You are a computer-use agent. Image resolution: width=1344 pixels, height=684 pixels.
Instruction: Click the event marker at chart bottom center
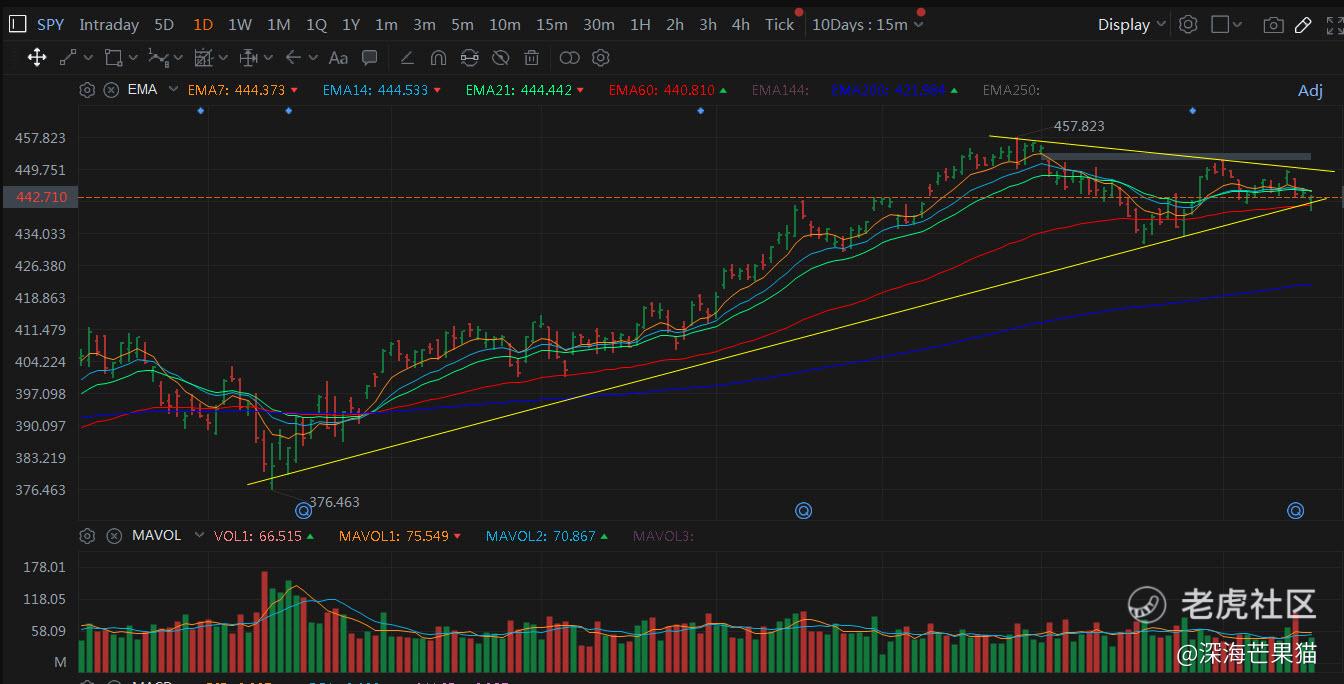[x=803, y=511]
